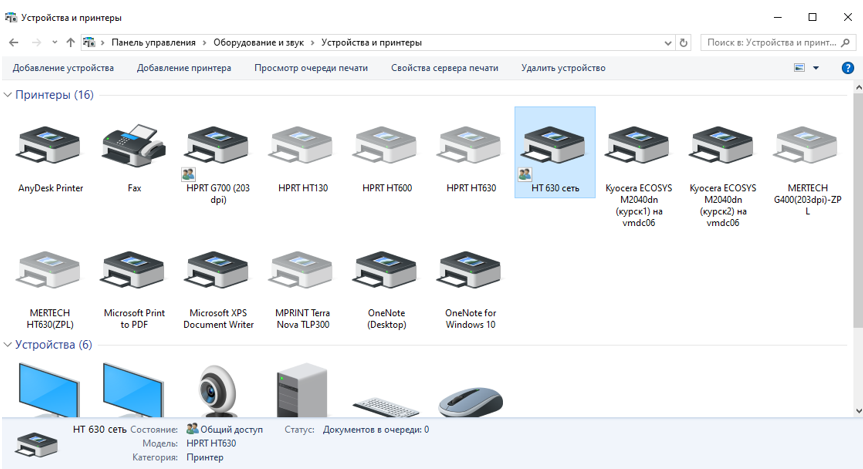The image size is (863, 469).
Task: Click Оборудование и звук in breadcrumb path
Action: [x=260, y=43]
